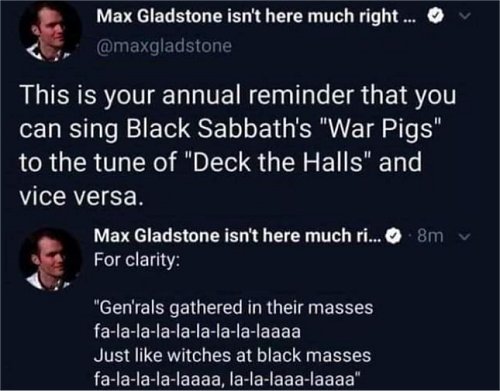The width and height of the screenshot is (500, 391).
Task: Expand the main tweet's options chevron
Action: pyautogui.click(x=465, y=16)
